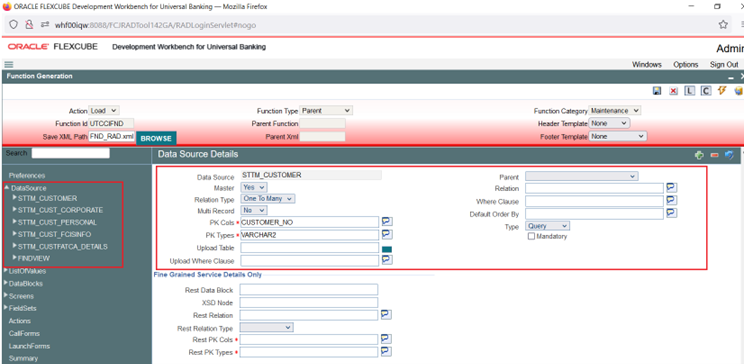Expand the Screens tree node
Screen dimensions: 744x364
6,295
